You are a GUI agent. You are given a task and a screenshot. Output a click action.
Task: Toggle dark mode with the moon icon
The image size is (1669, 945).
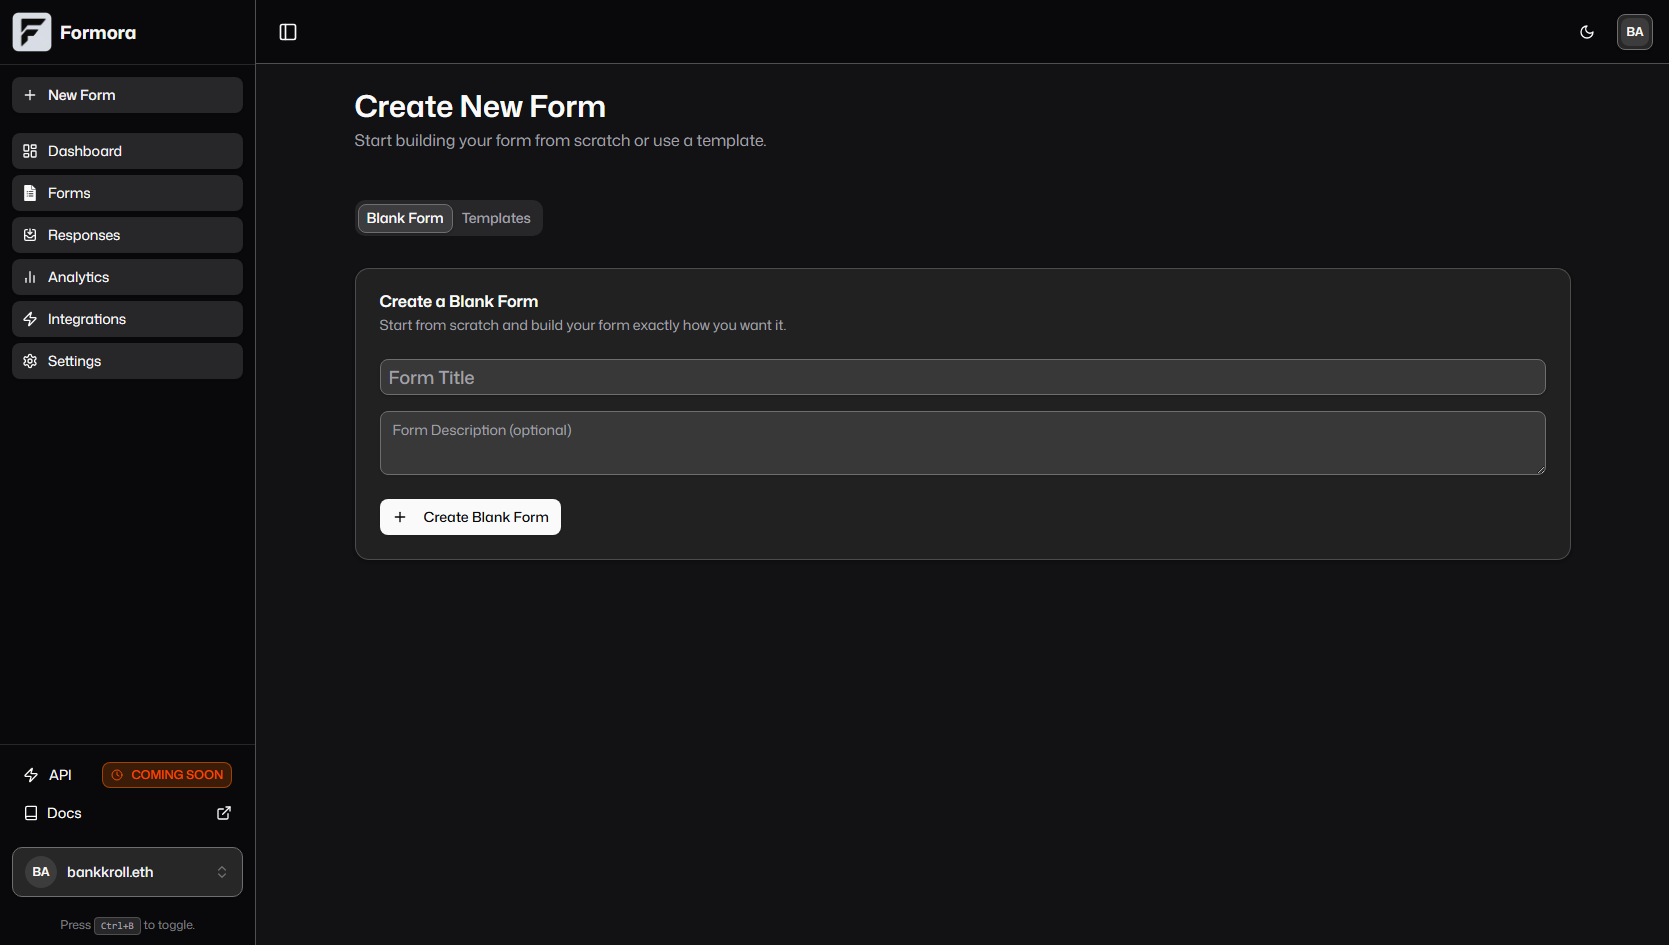(1586, 31)
